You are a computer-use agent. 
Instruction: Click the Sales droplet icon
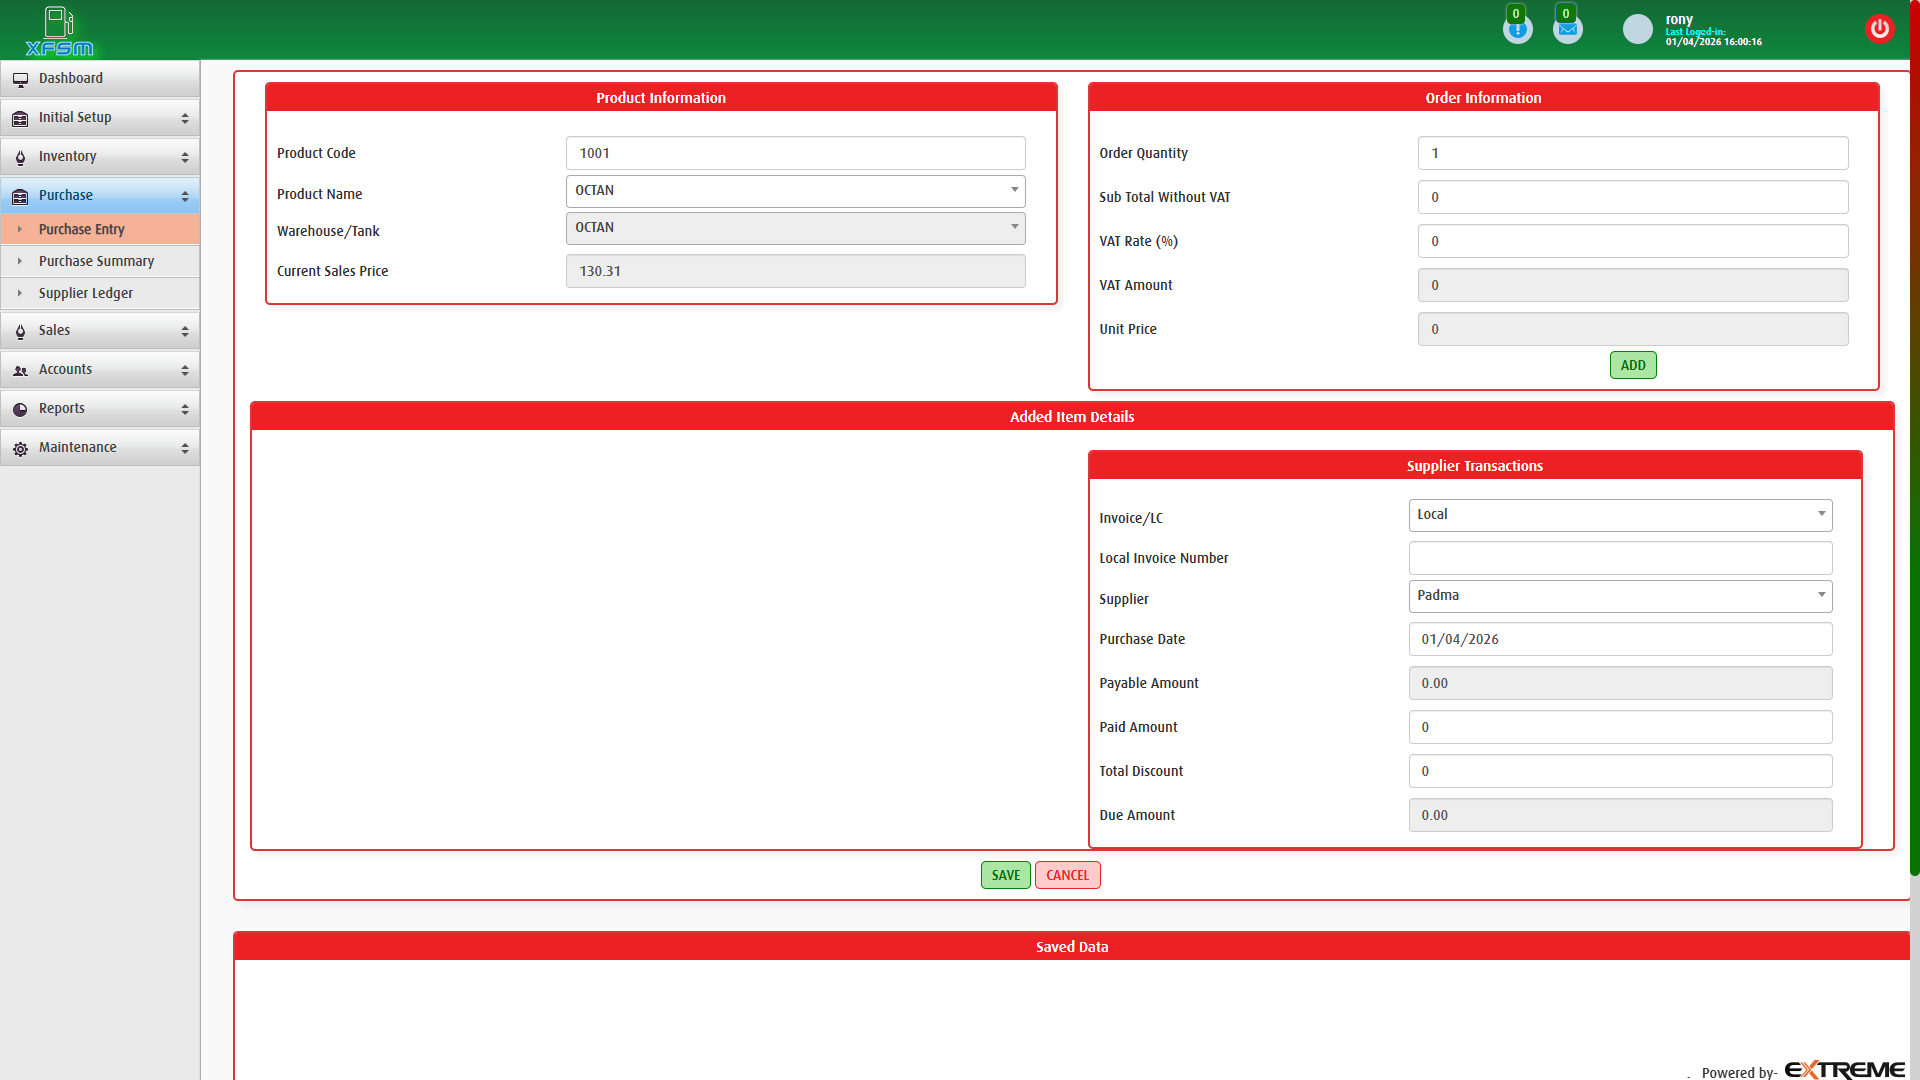coord(20,330)
